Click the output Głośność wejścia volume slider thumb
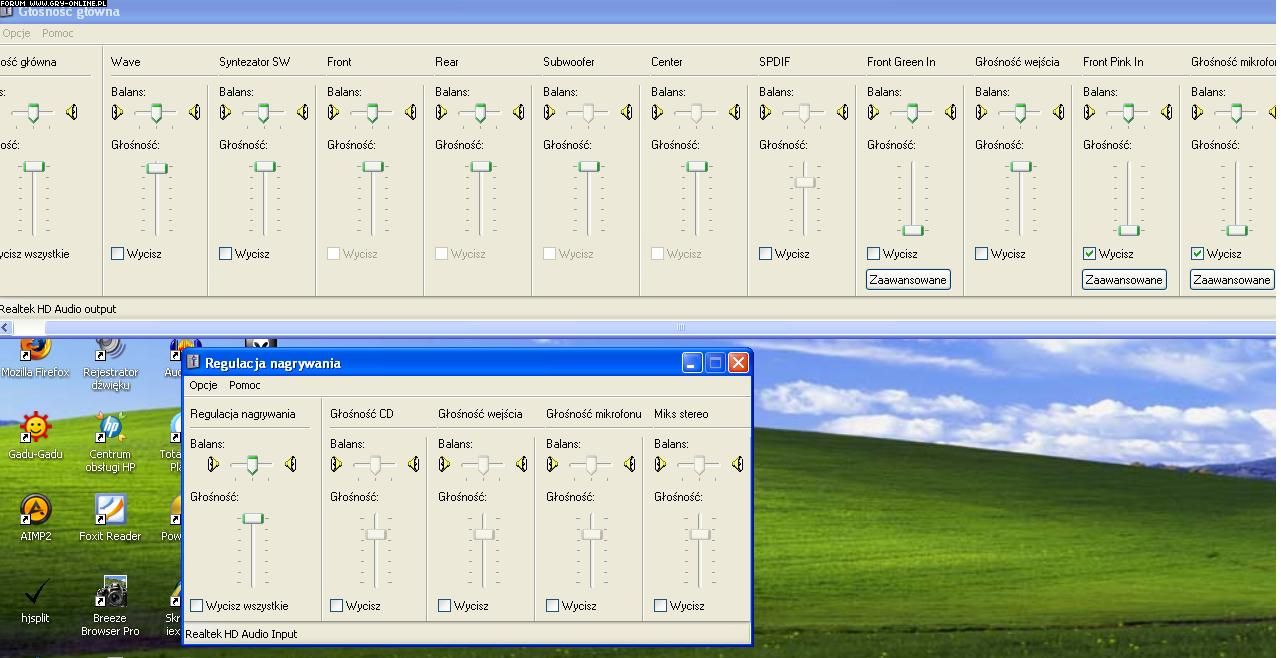Image resolution: width=1281 pixels, height=658 pixels. click(x=1021, y=167)
